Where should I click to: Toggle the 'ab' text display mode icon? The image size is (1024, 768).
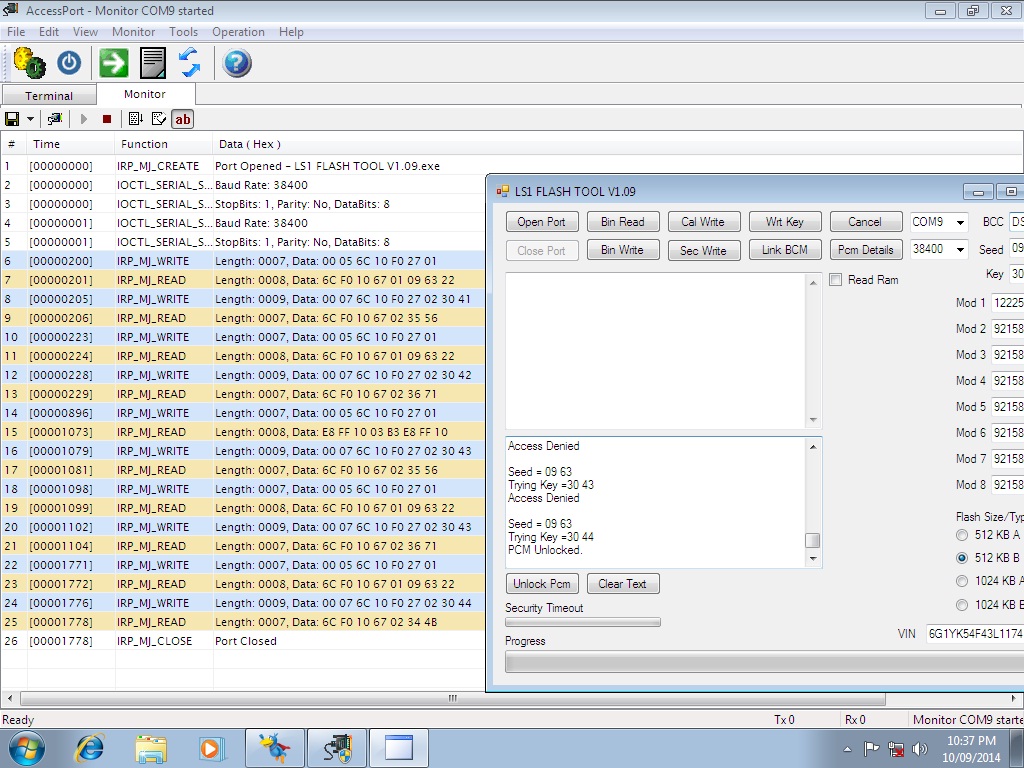point(183,119)
